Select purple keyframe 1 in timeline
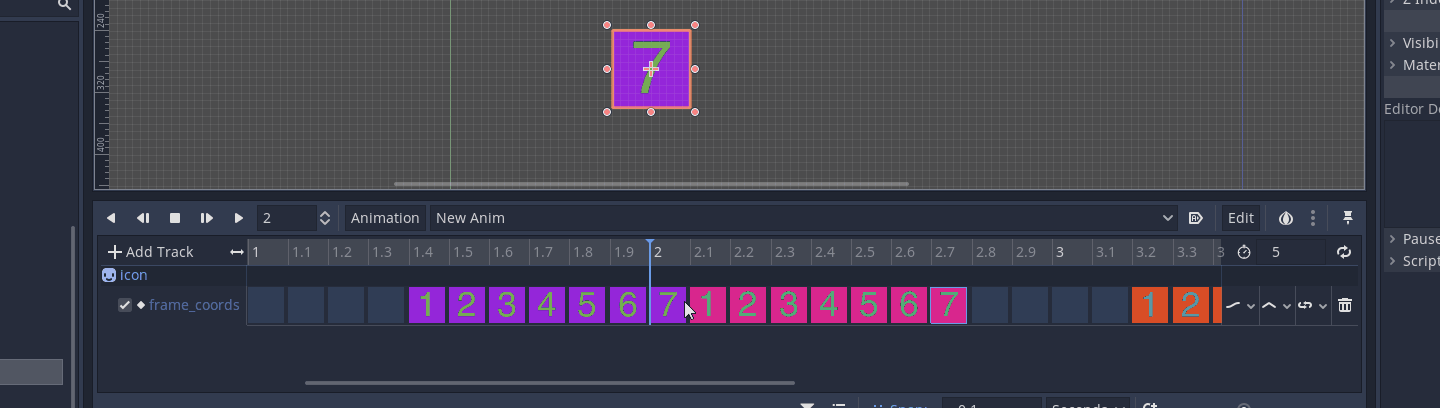This screenshot has width=1440, height=408. pos(426,305)
